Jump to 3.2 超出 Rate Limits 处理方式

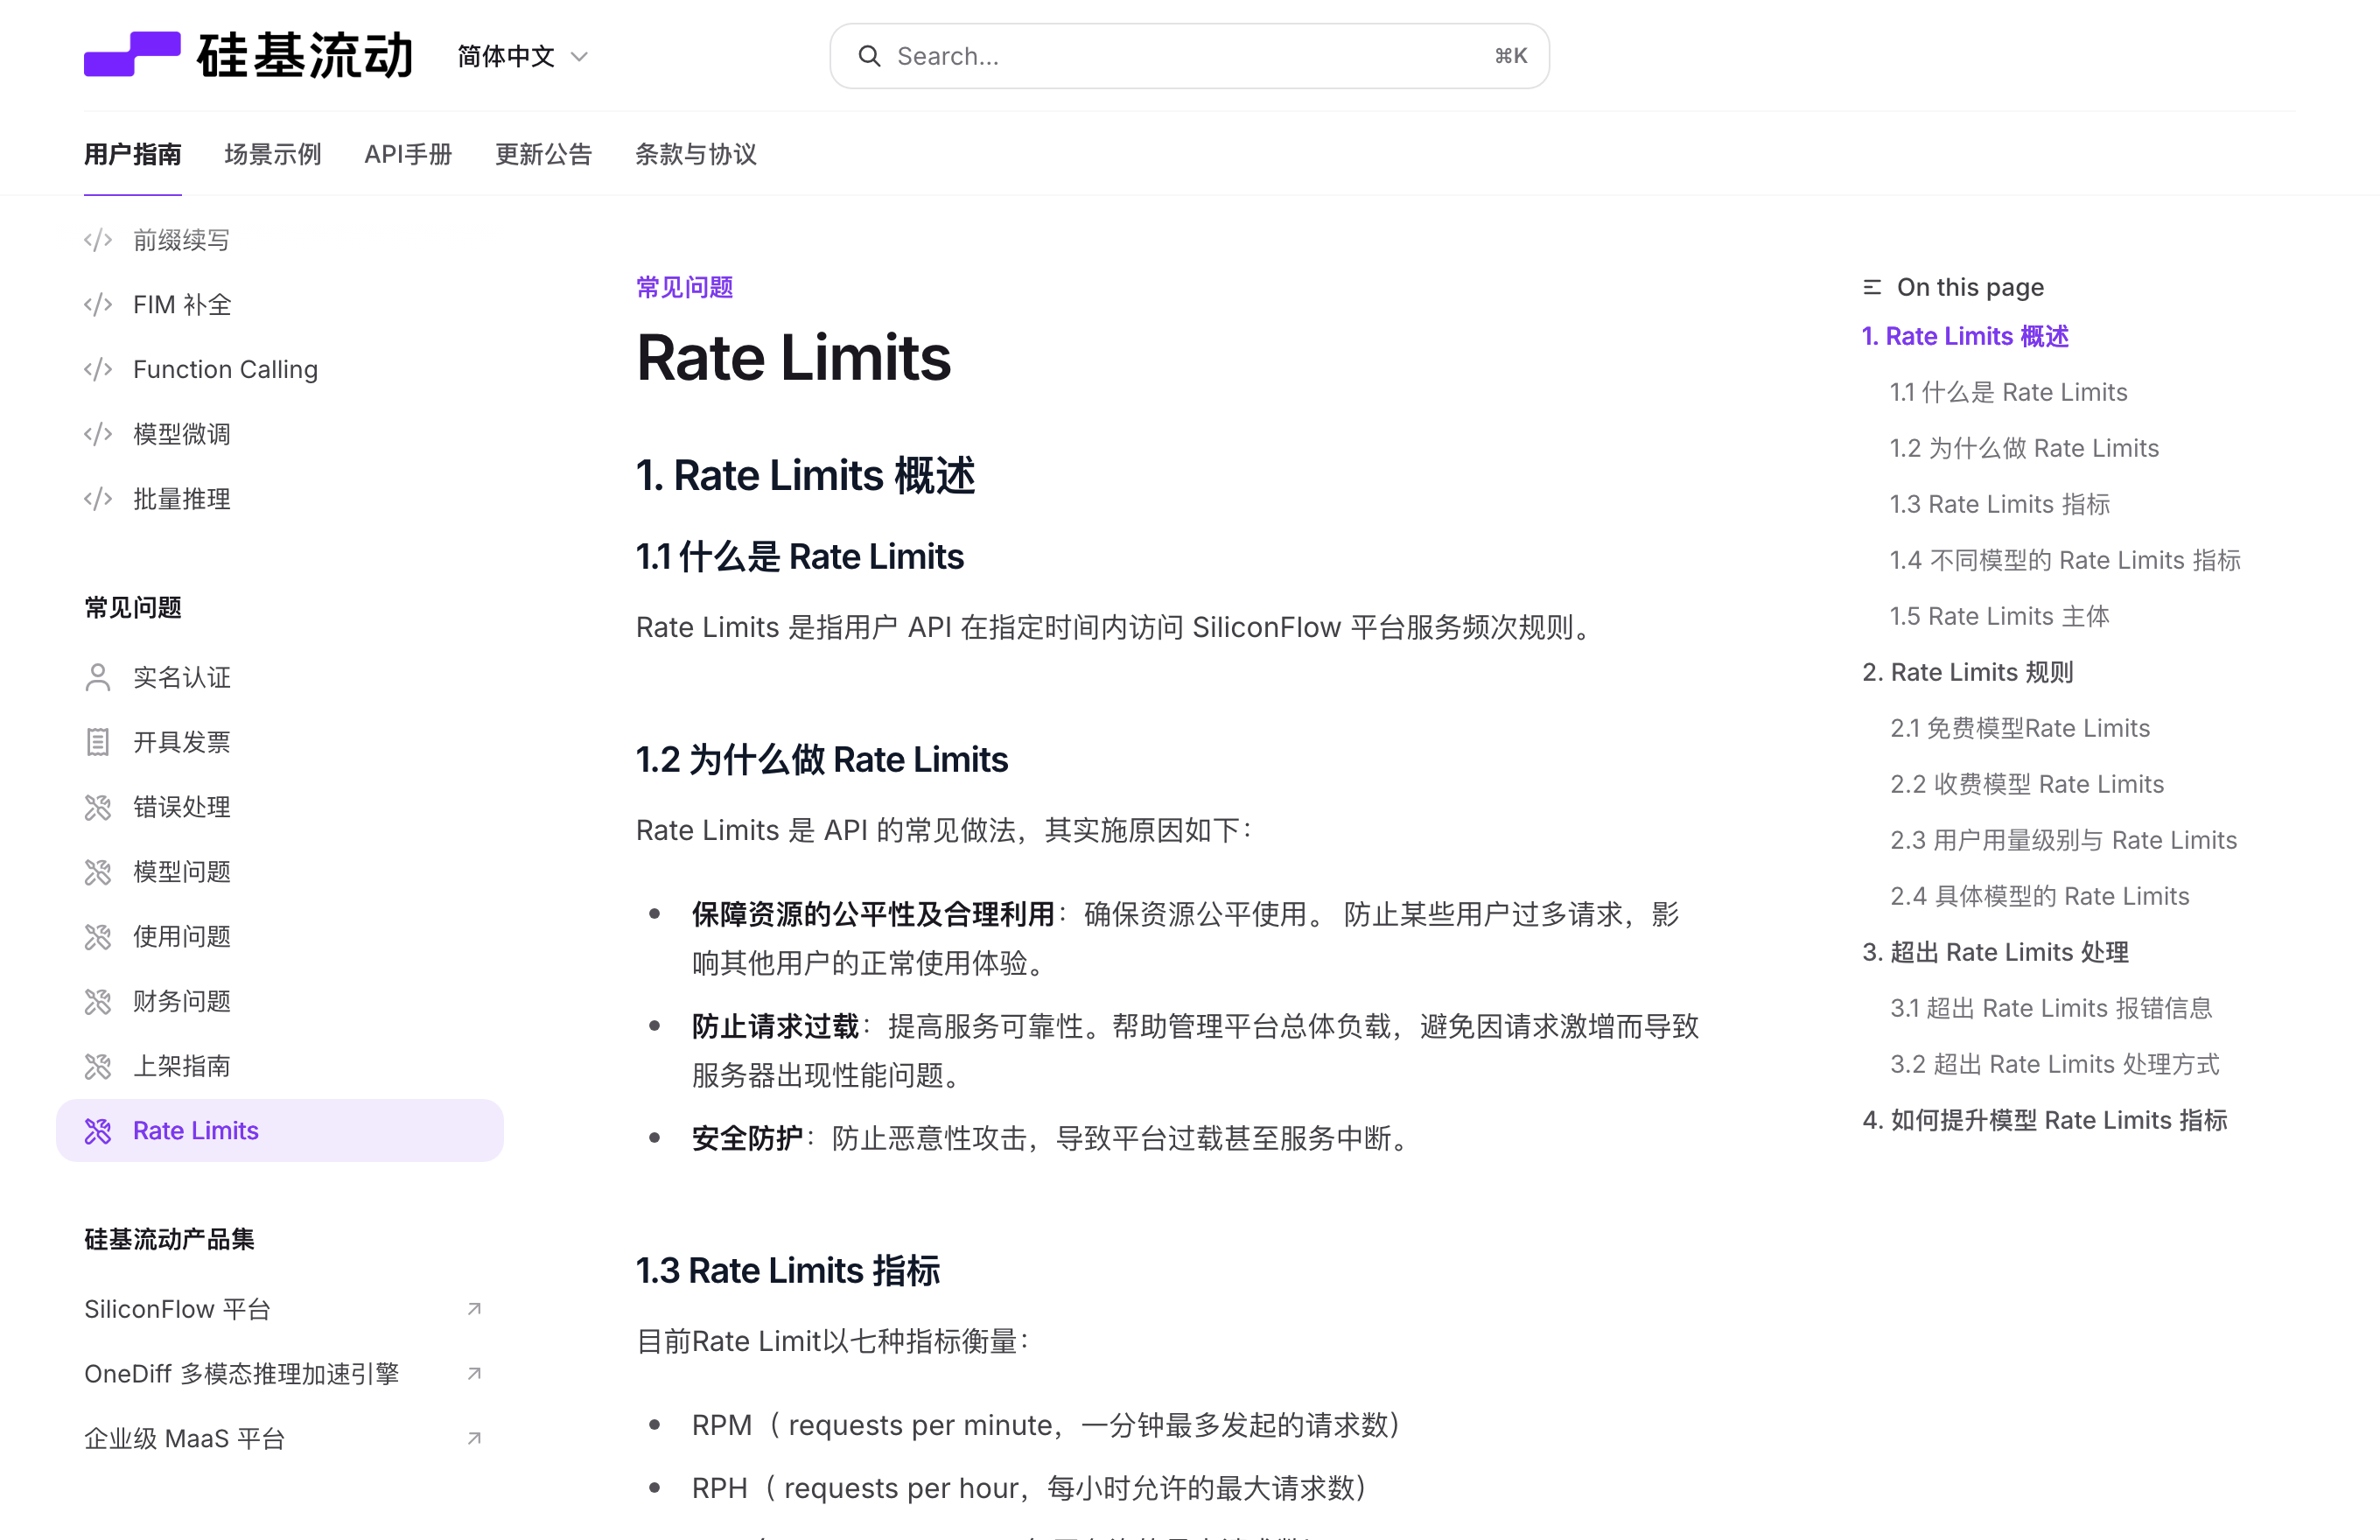pos(2055,1064)
